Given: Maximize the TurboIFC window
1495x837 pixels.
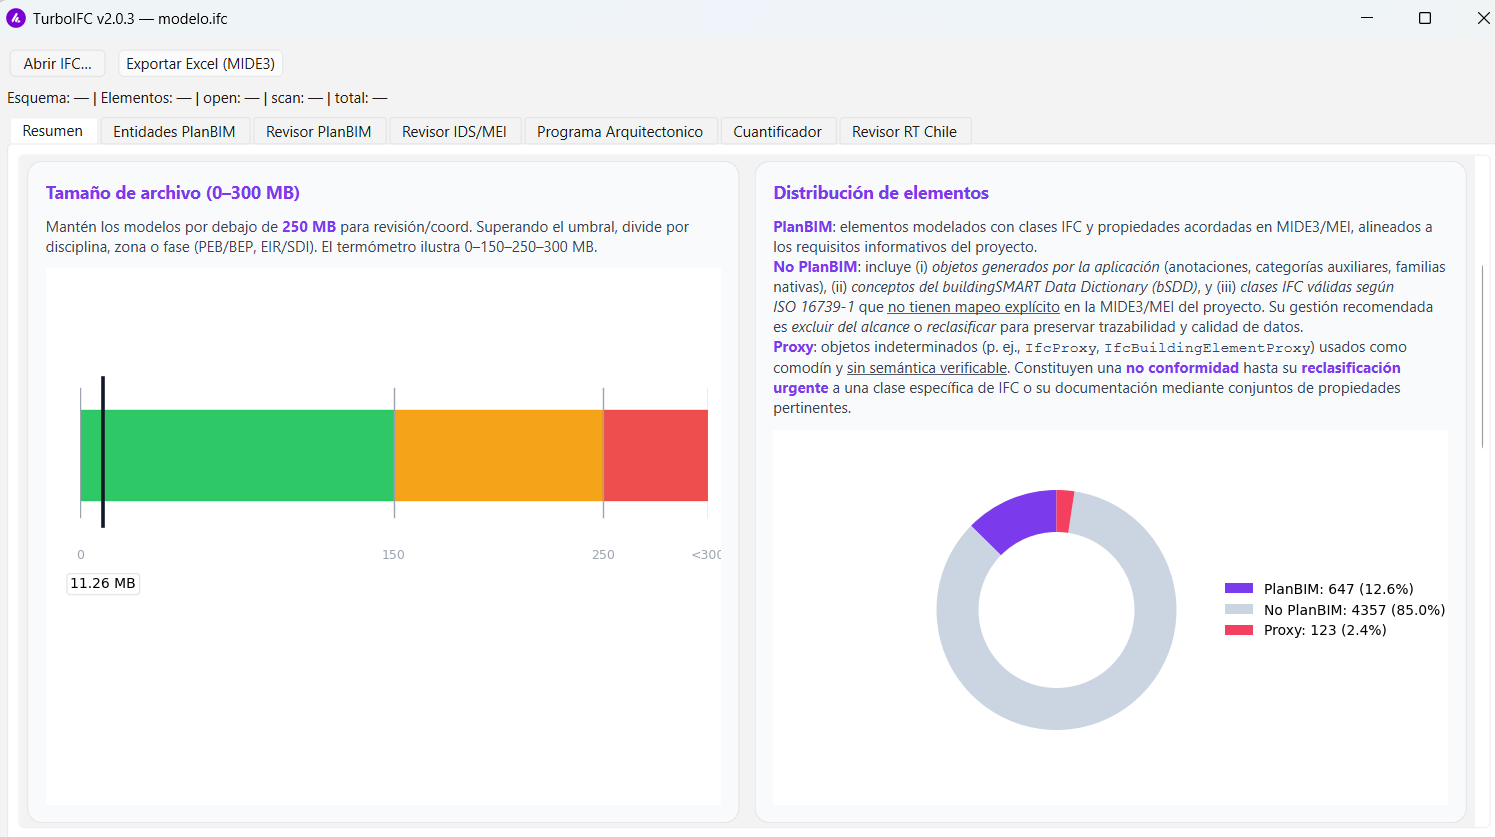Looking at the screenshot, I should click(1425, 18).
